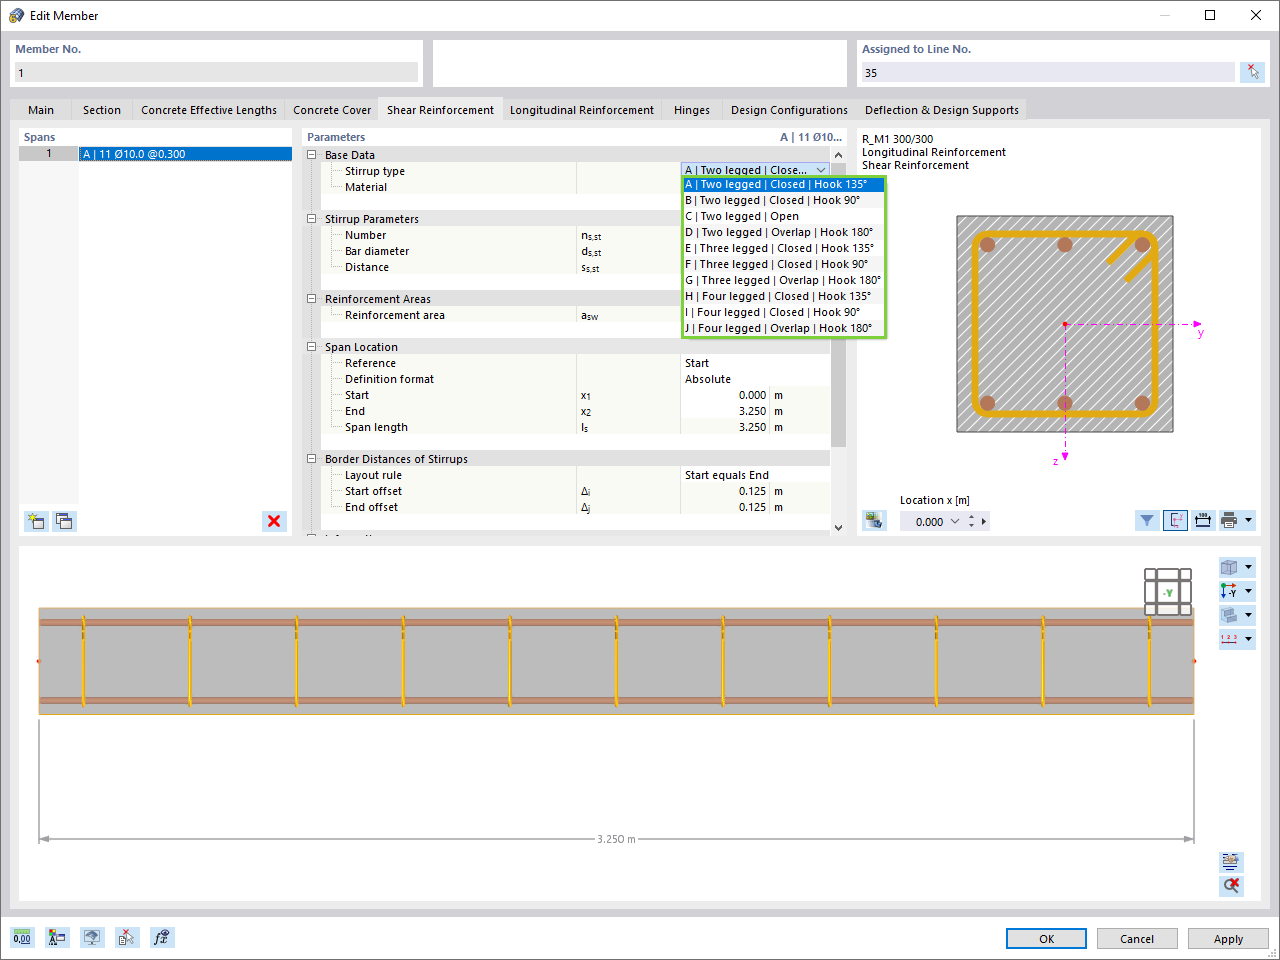The width and height of the screenshot is (1280, 960).
Task: Switch to the Main tab
Action: coord(41,110)
